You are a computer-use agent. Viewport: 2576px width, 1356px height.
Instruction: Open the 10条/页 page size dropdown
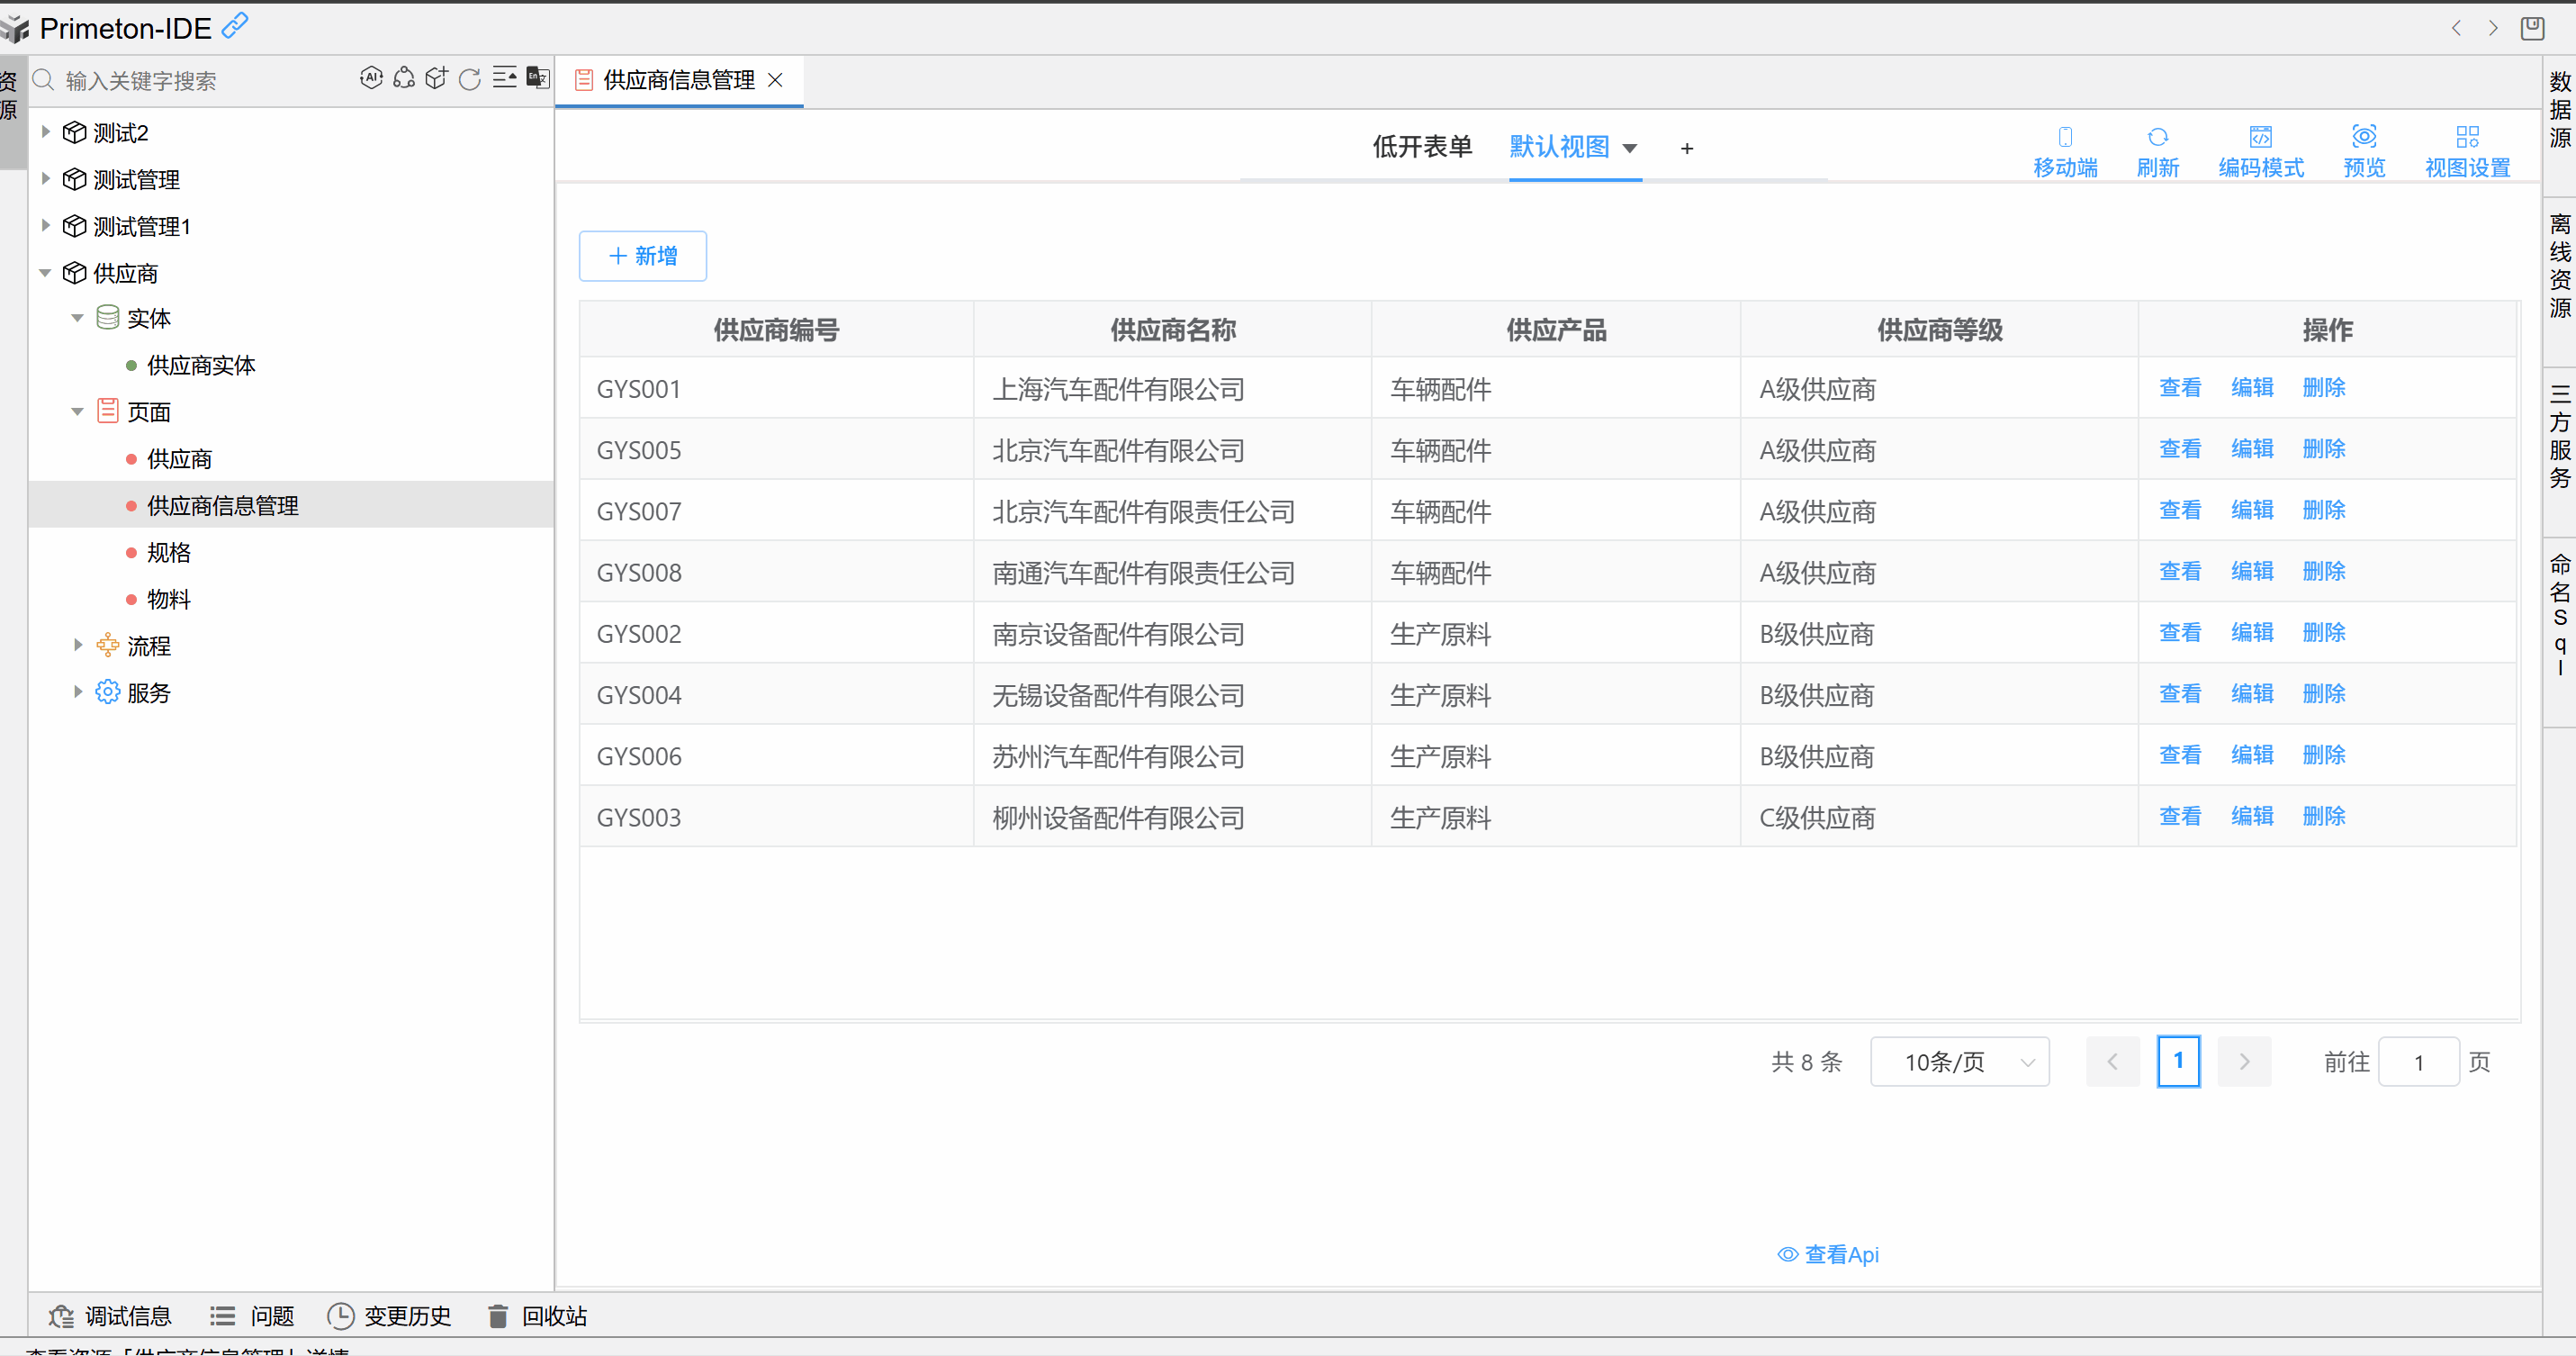(1959, 1062)
